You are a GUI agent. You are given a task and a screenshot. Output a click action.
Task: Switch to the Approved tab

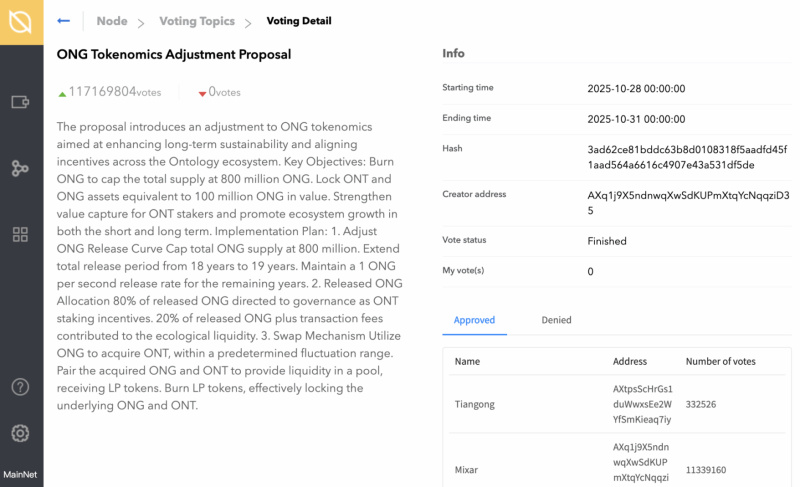474,320
